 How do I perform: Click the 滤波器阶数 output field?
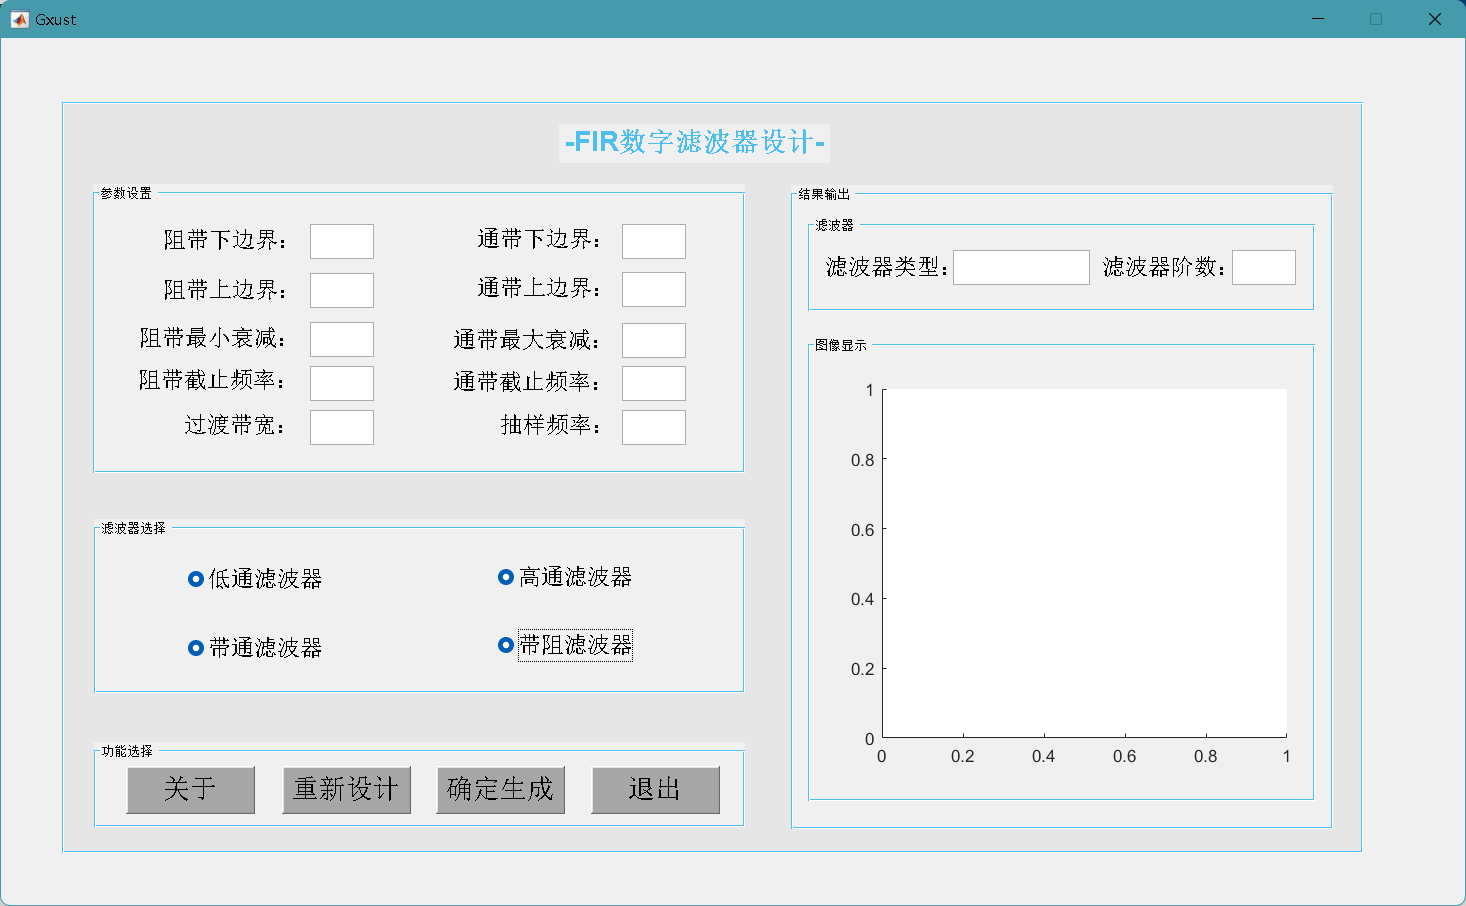point(1264,267)
